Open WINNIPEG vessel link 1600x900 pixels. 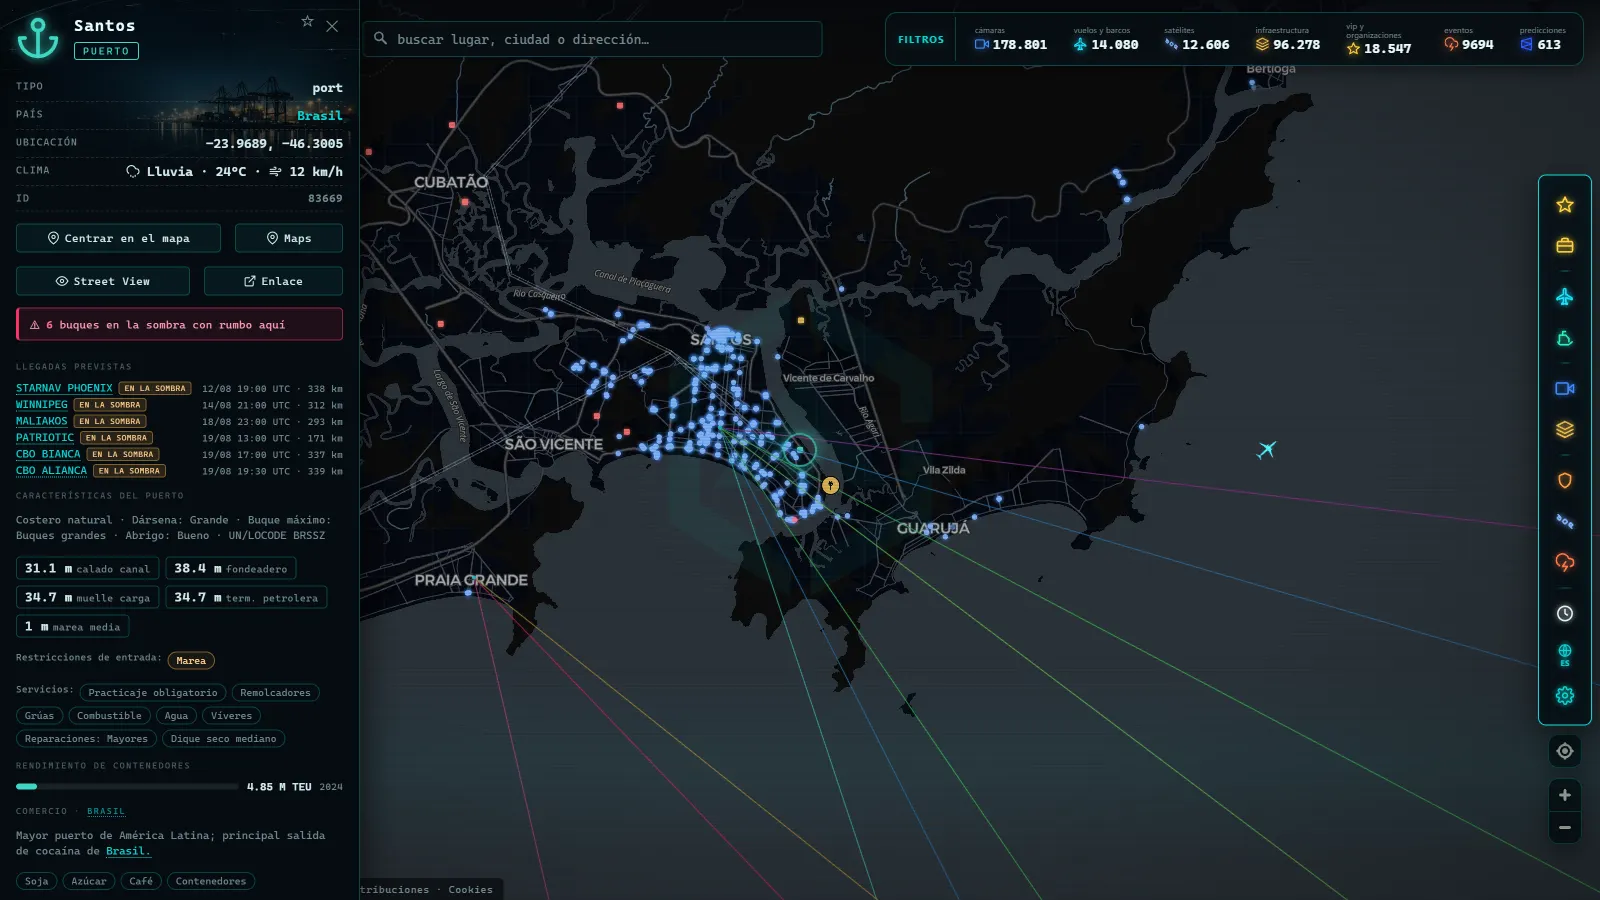pyautogui.click(x=42, y=405)
